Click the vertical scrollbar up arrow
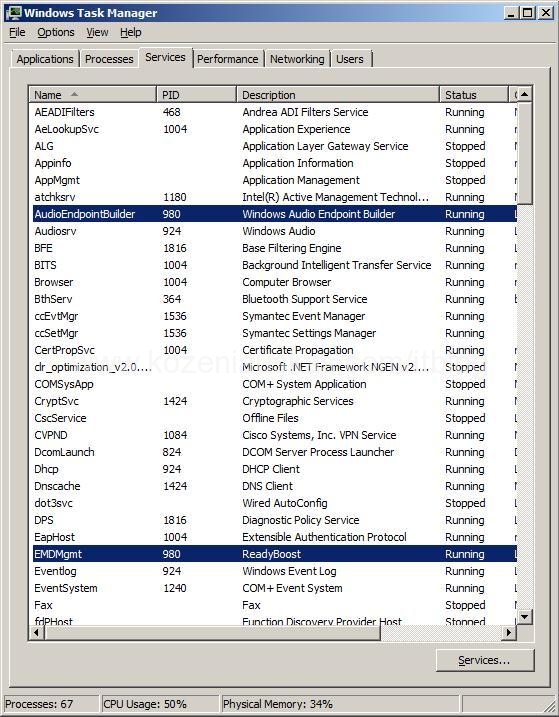 (x=524, y=95)
